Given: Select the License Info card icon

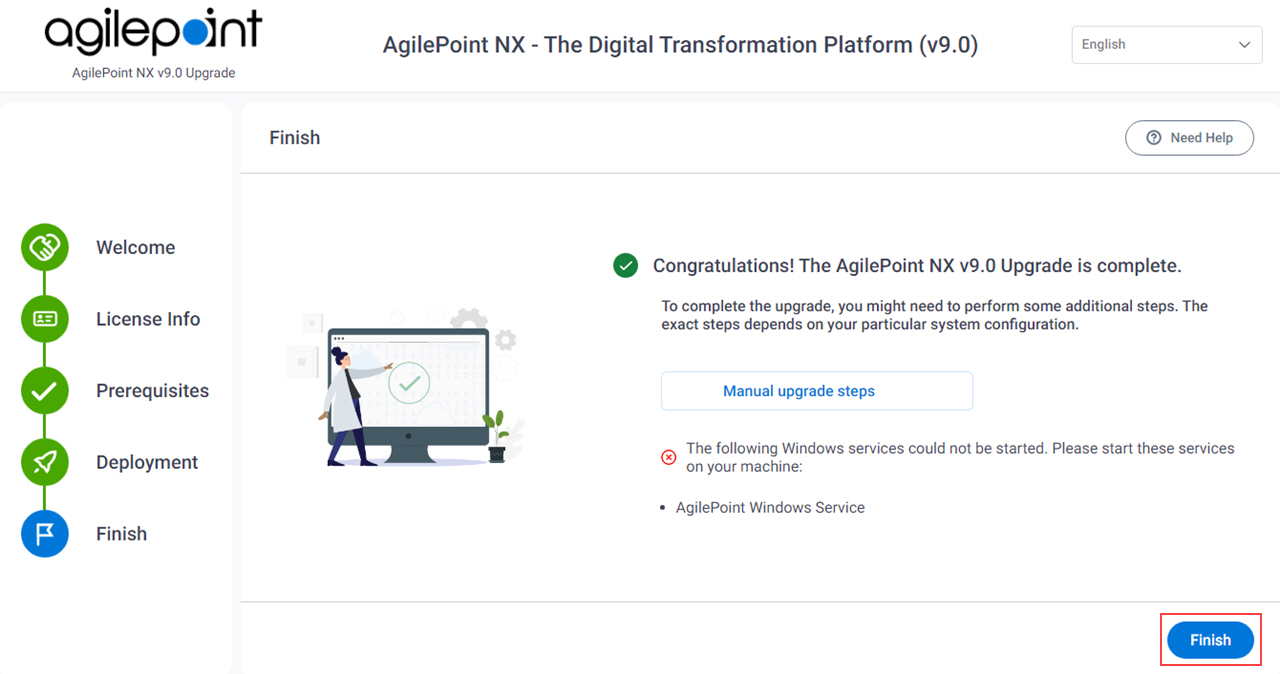Looking at the screenshot, I should (x=45, y=319).
